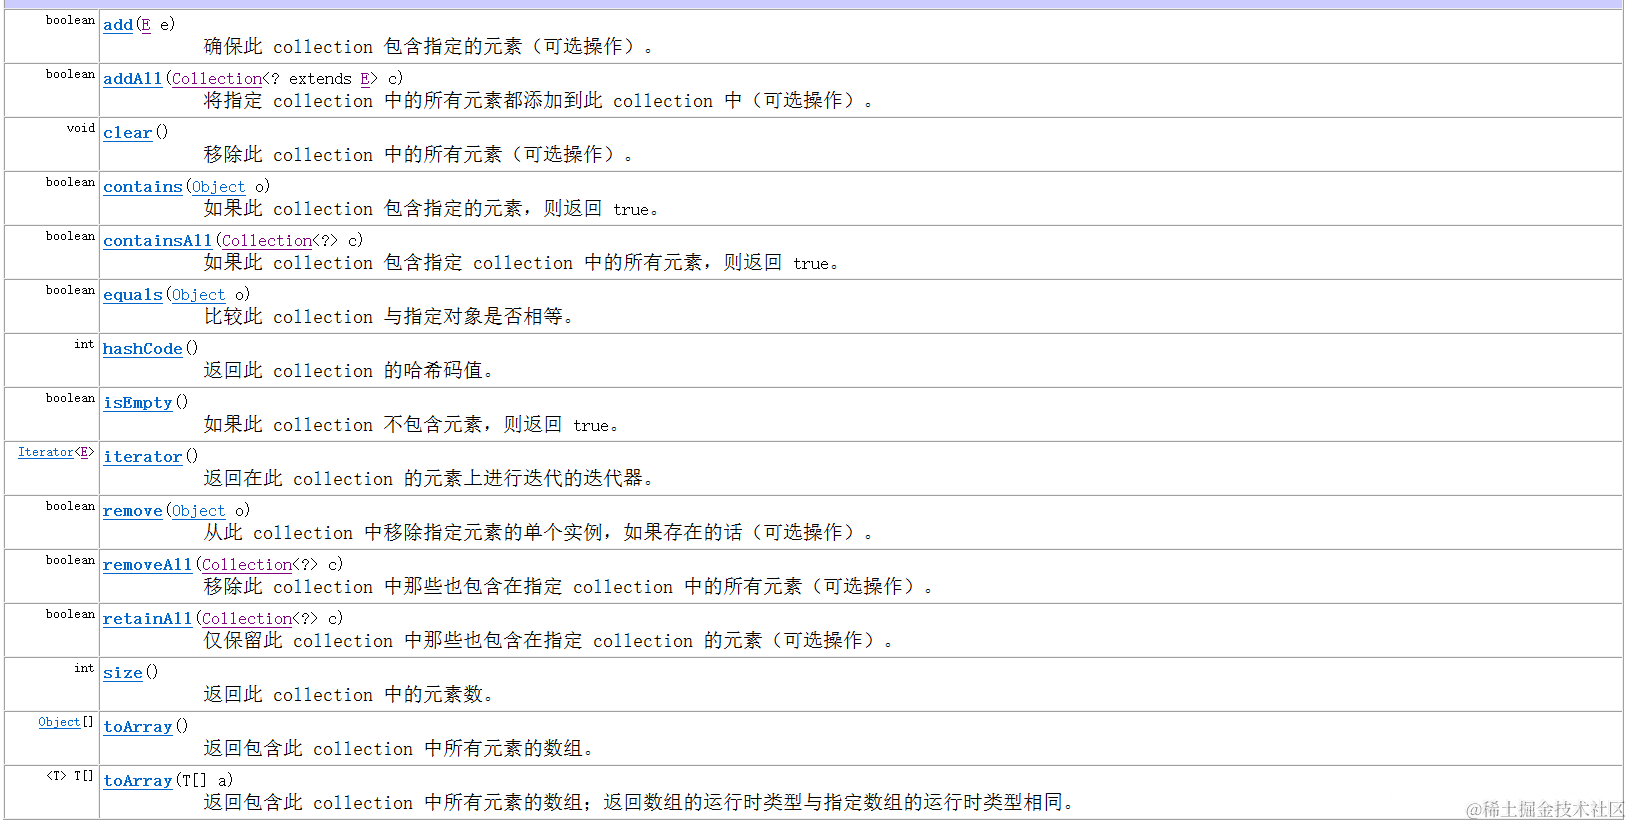This screenshot has height=826, width=1632.
Task: Open the isEmpty method link
Action: pyautogui.click(x=138, y=403)
